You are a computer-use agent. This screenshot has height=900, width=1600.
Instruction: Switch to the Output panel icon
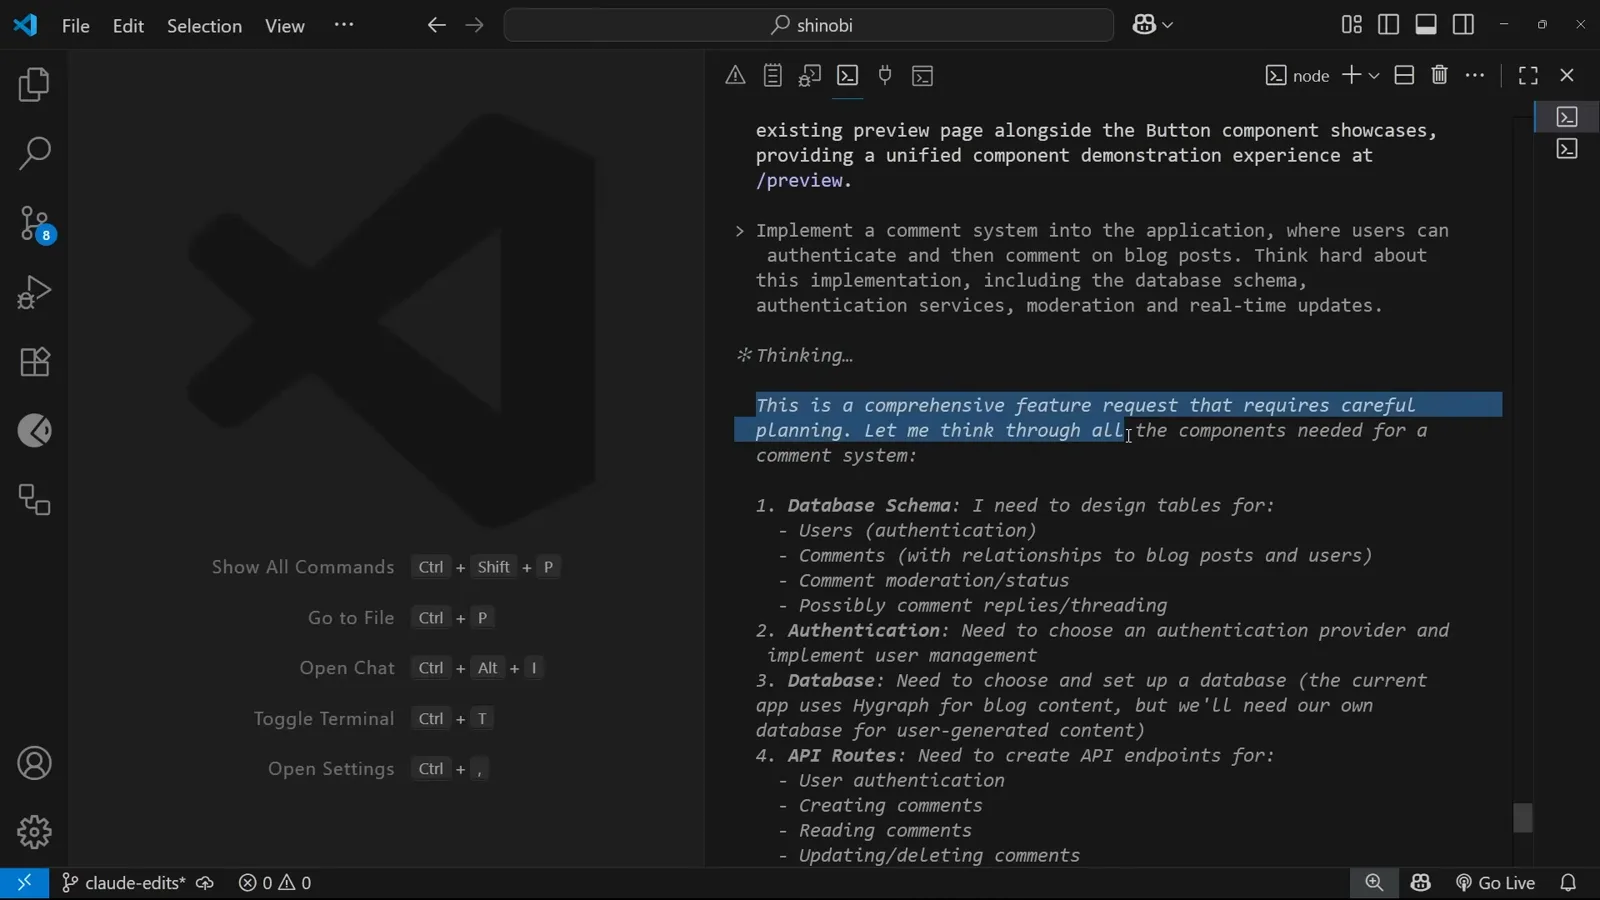[772, 75]
